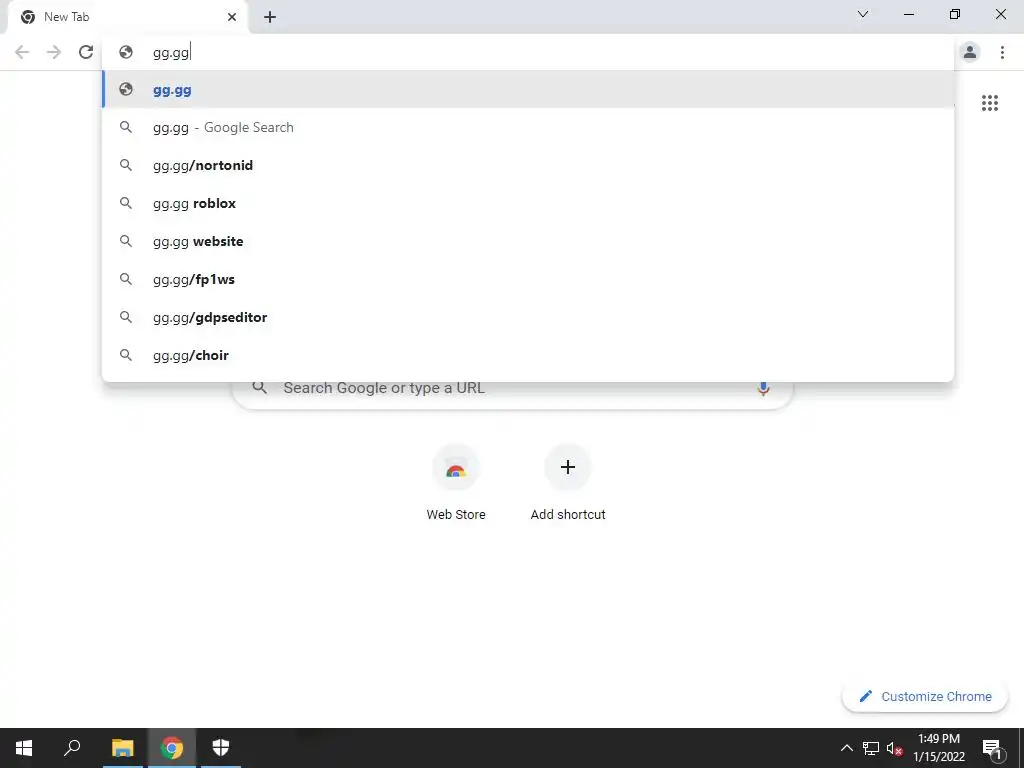Choose the 'gg.gg website' suggestion
Viewport: 1024px width, 768px height.
click(528, 241)
